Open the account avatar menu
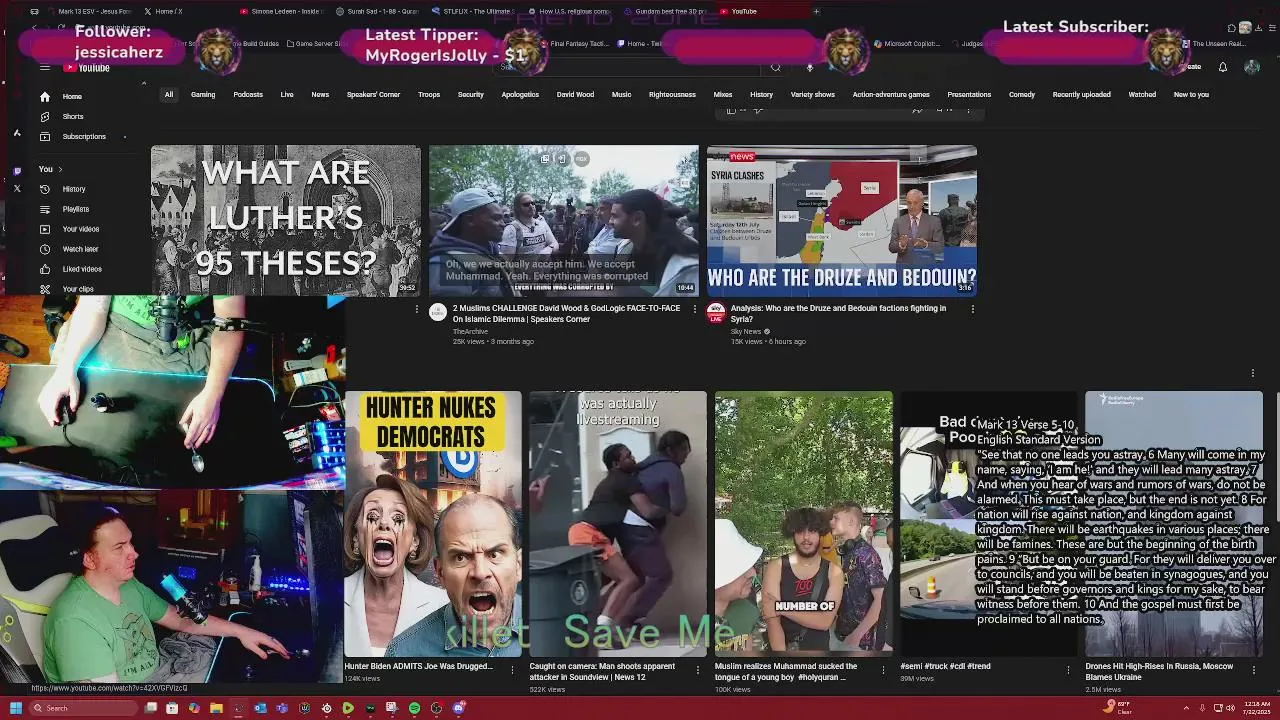Screen dimensions: 1280x720 coord(1252,67)
